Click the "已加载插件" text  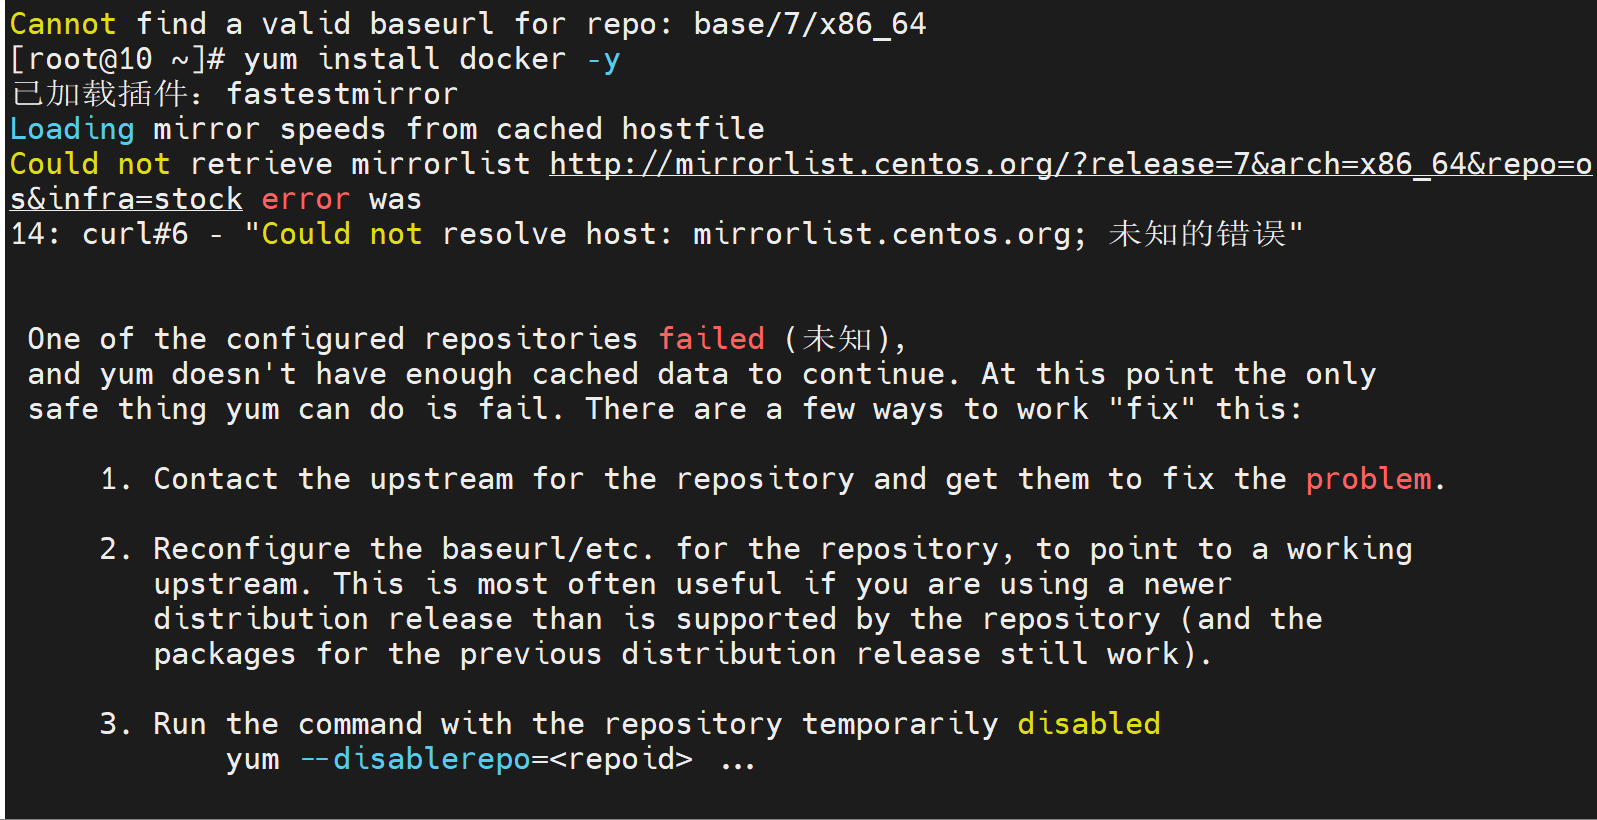click(x=100, y=94)
